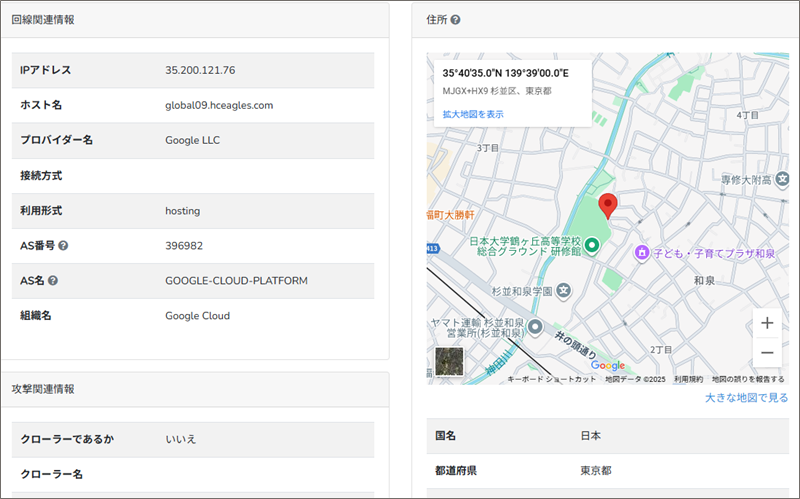
Task: Click the プロバイダー名 row label
Action: pyautogui.click(x=57, y=140)
